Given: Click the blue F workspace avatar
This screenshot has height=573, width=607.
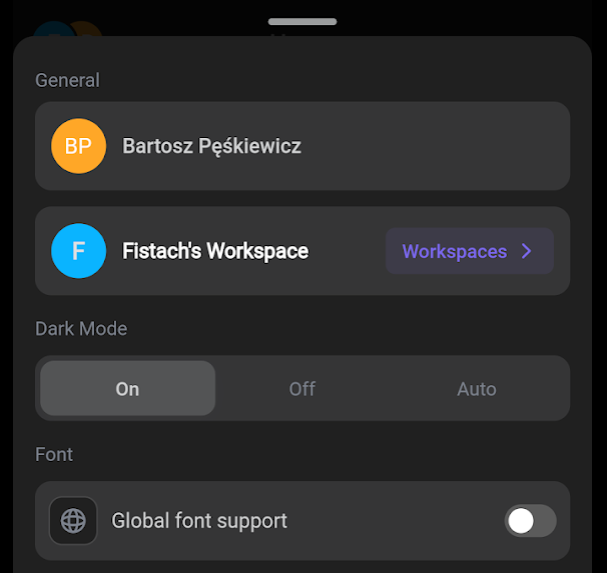Looking at the screenshot, I should [79, 251].
